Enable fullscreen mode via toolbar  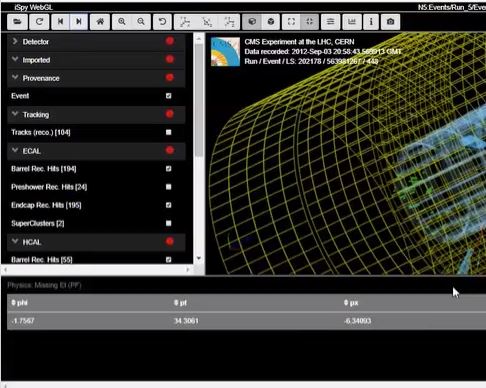[291, 22]
